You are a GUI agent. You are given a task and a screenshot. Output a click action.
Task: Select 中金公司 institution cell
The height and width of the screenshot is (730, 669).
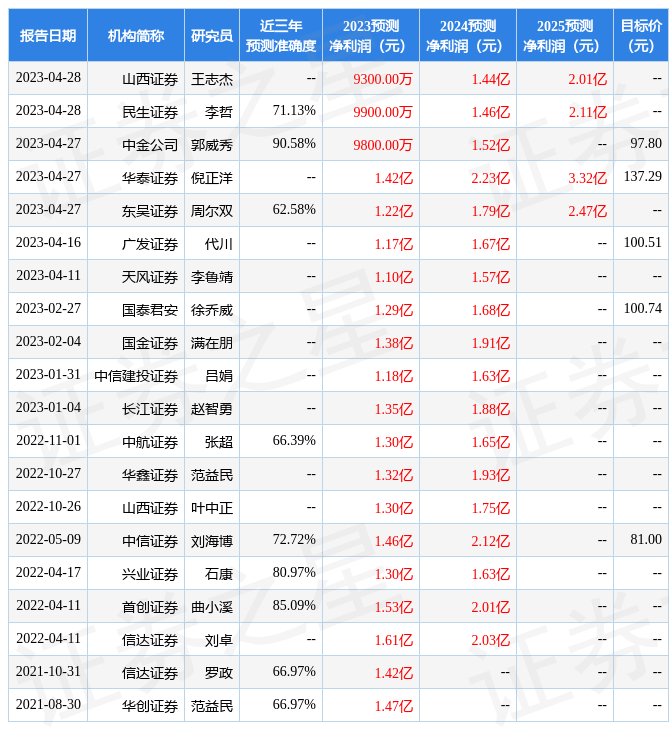tap(135, 145)
